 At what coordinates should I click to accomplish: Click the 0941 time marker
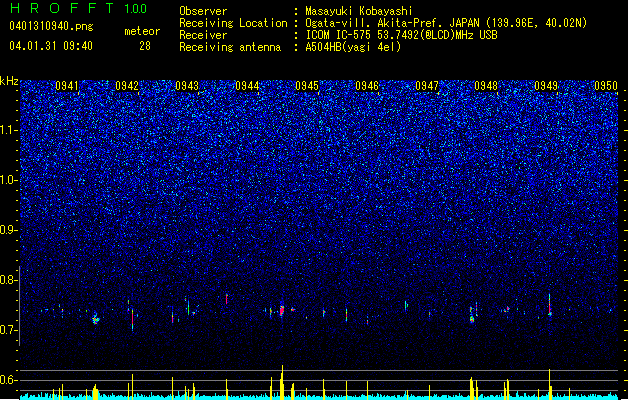coord(67,86)
